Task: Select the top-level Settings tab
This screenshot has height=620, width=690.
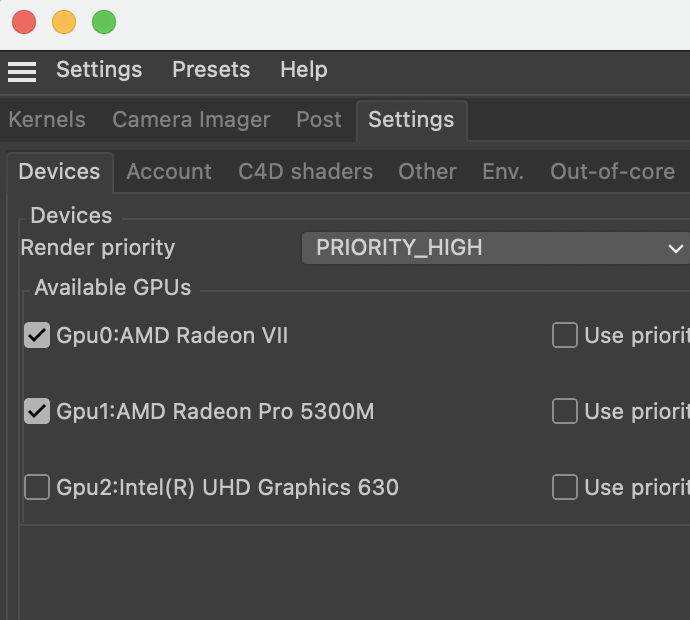Action: [411, 120]
